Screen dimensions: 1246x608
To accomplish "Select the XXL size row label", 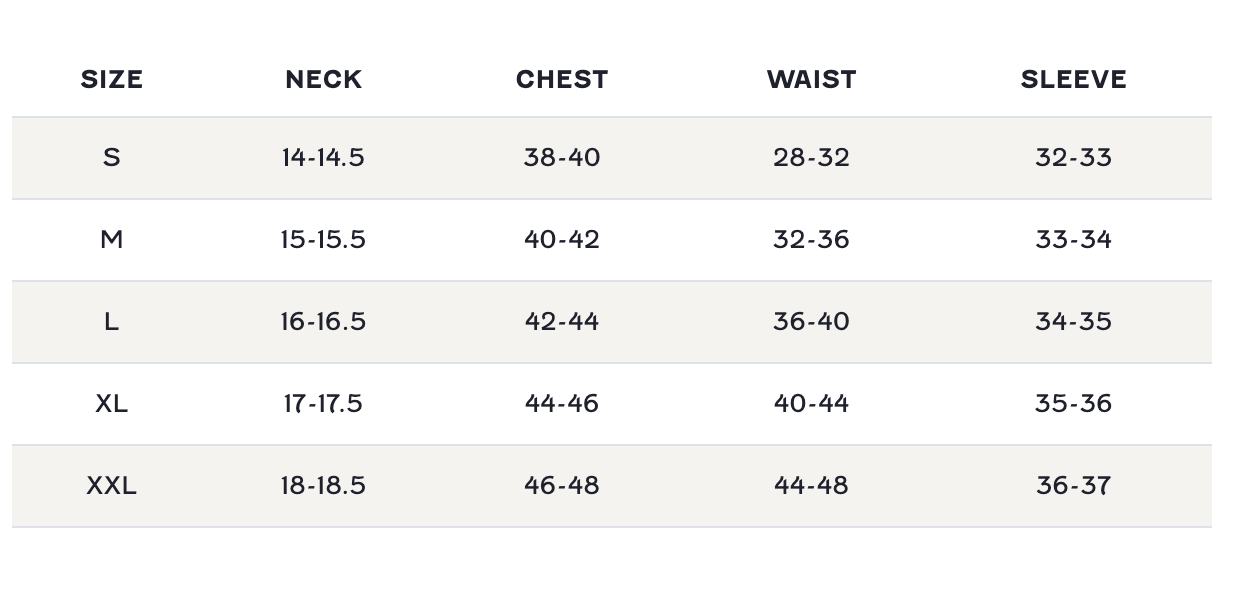I will [x=112, y=486].
